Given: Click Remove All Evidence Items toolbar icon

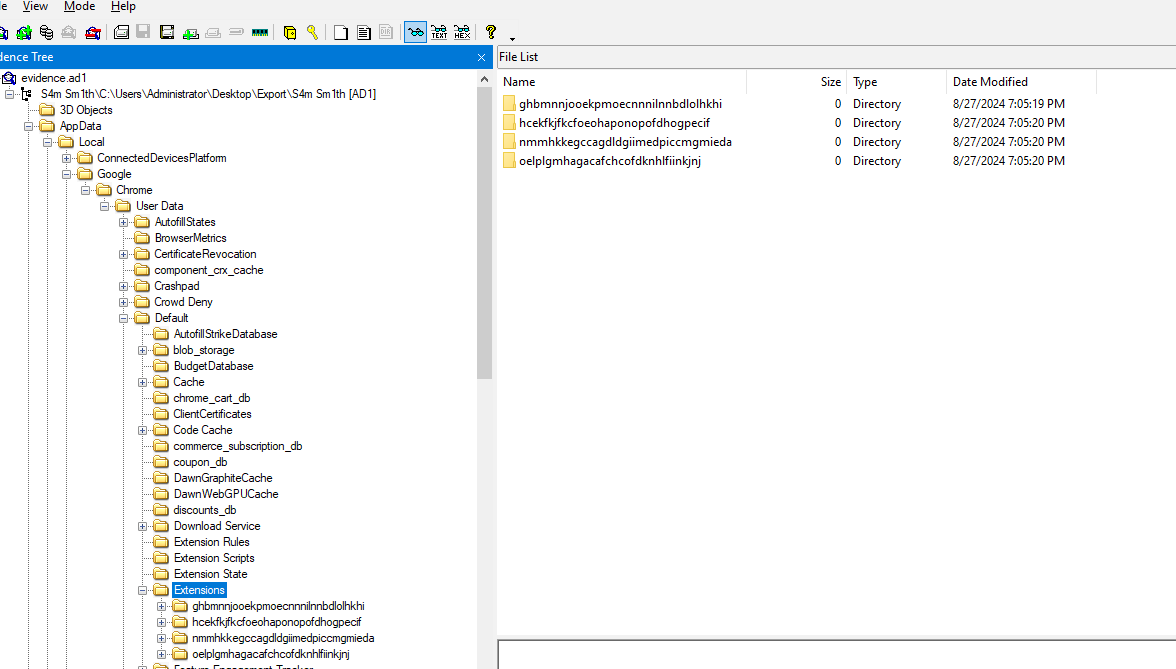Looking at the screenshot, I should pos(93,32).
